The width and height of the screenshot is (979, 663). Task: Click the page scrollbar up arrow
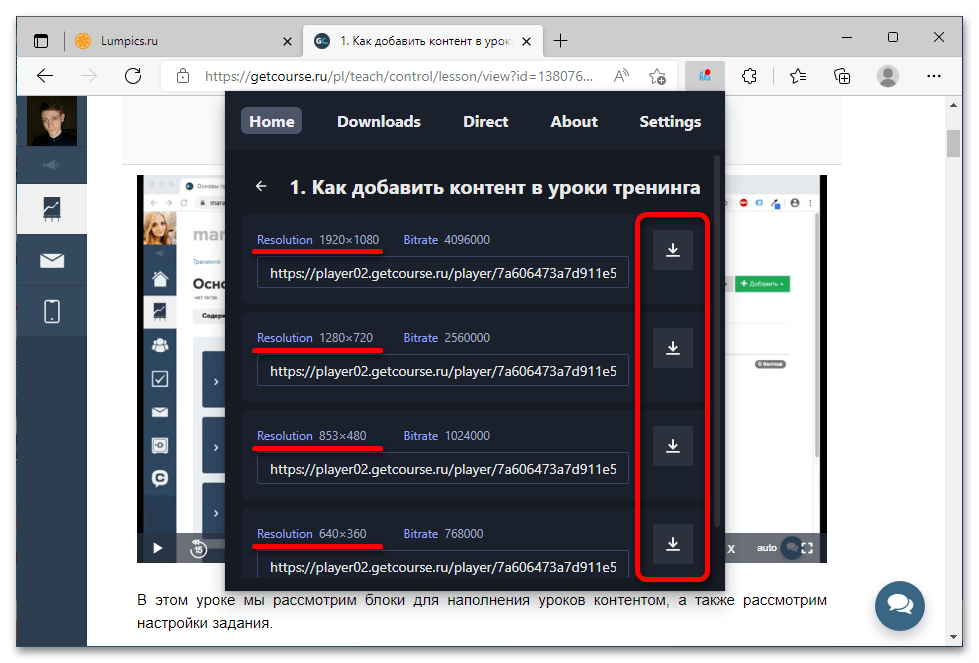(x=953, y=105)
